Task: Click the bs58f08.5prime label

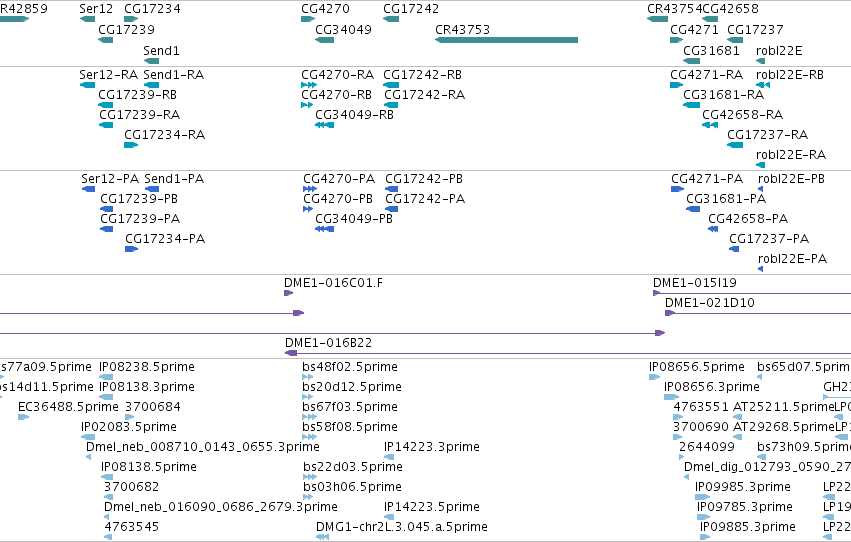Action: pyautogui.click(x=350, y=427)
